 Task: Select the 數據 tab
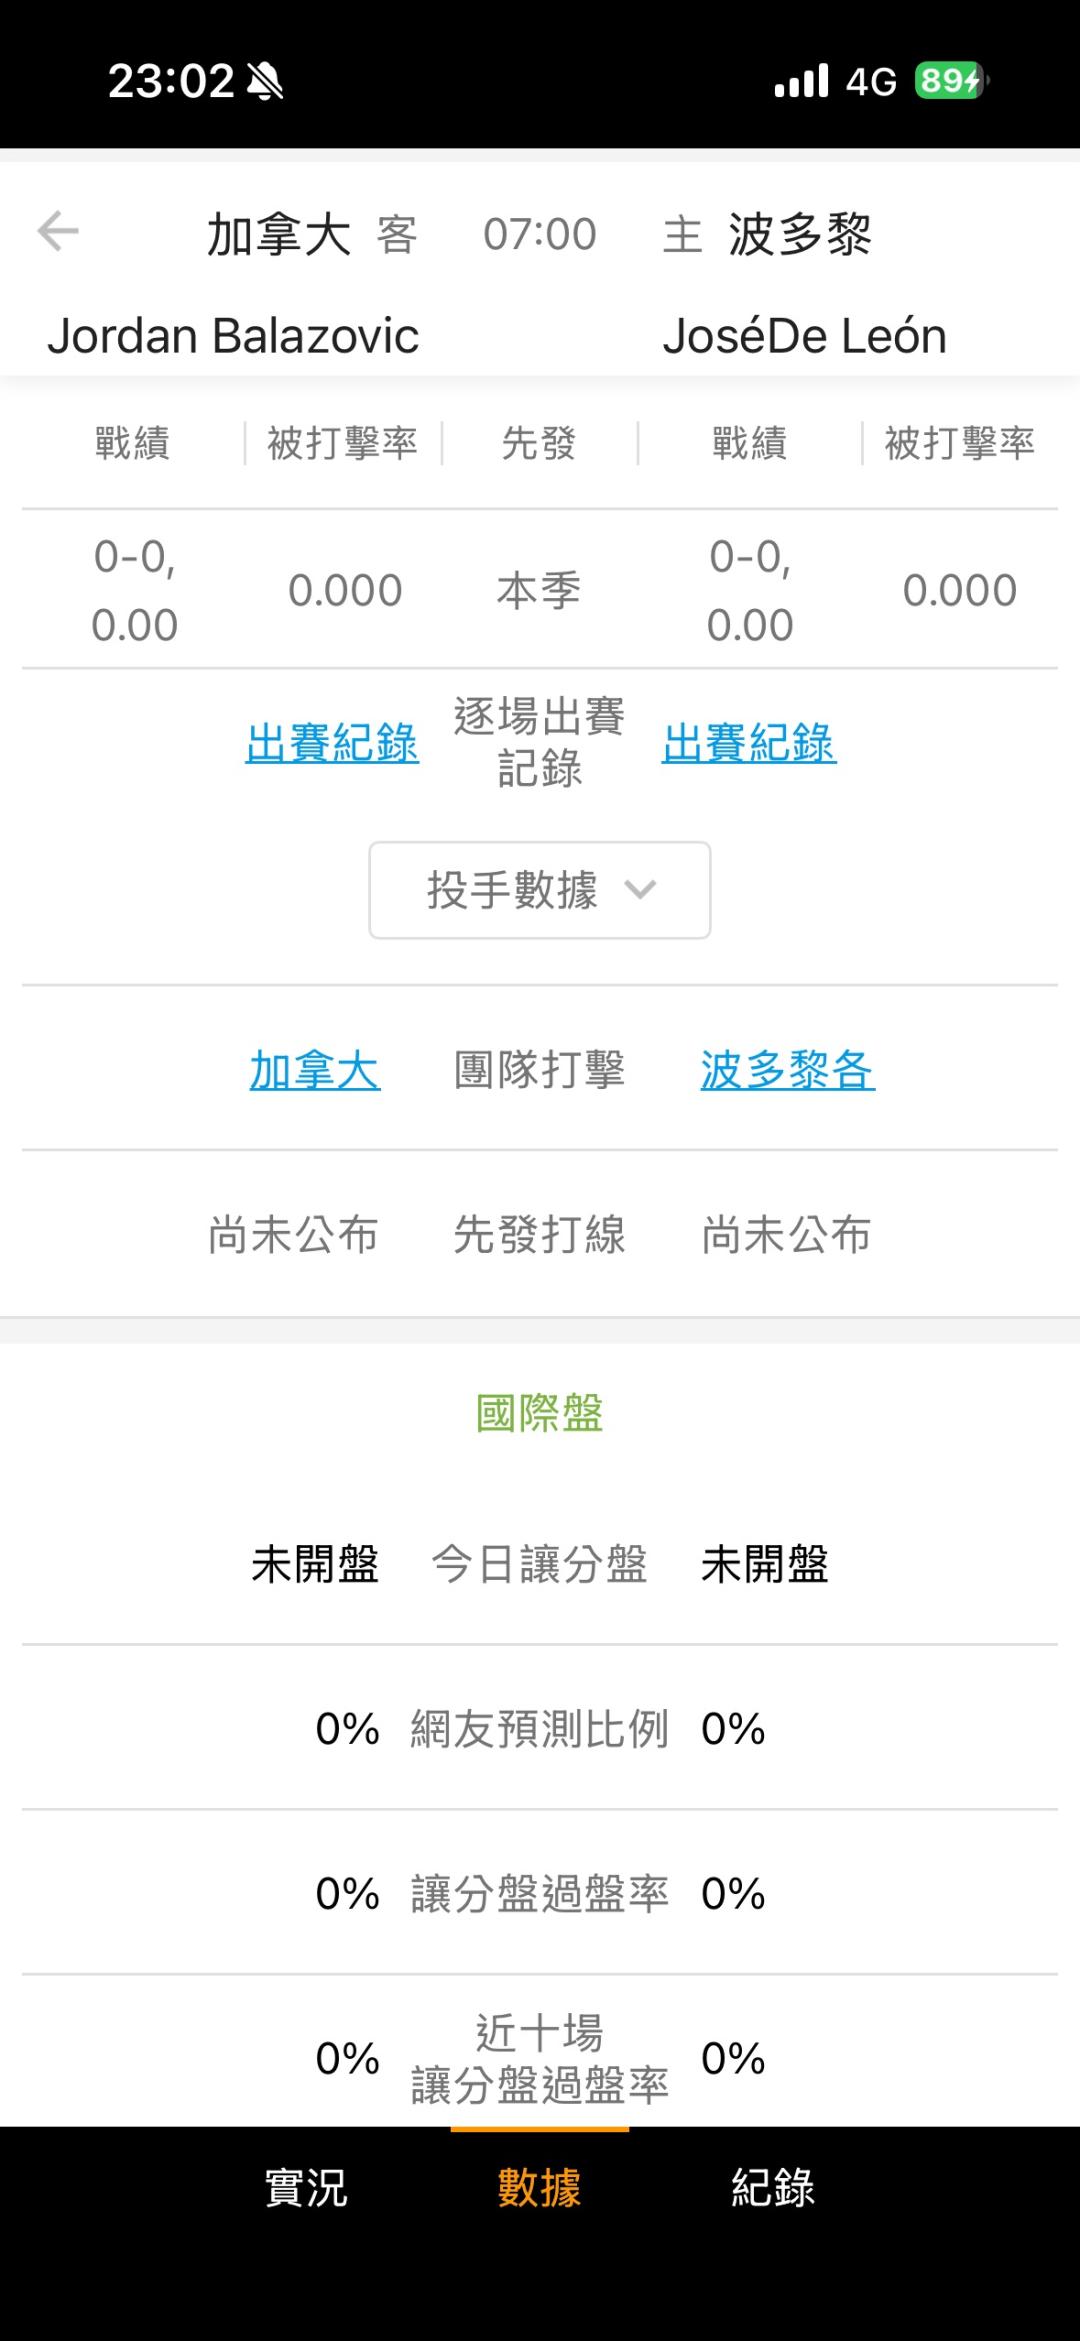(x=539, y=2187)
